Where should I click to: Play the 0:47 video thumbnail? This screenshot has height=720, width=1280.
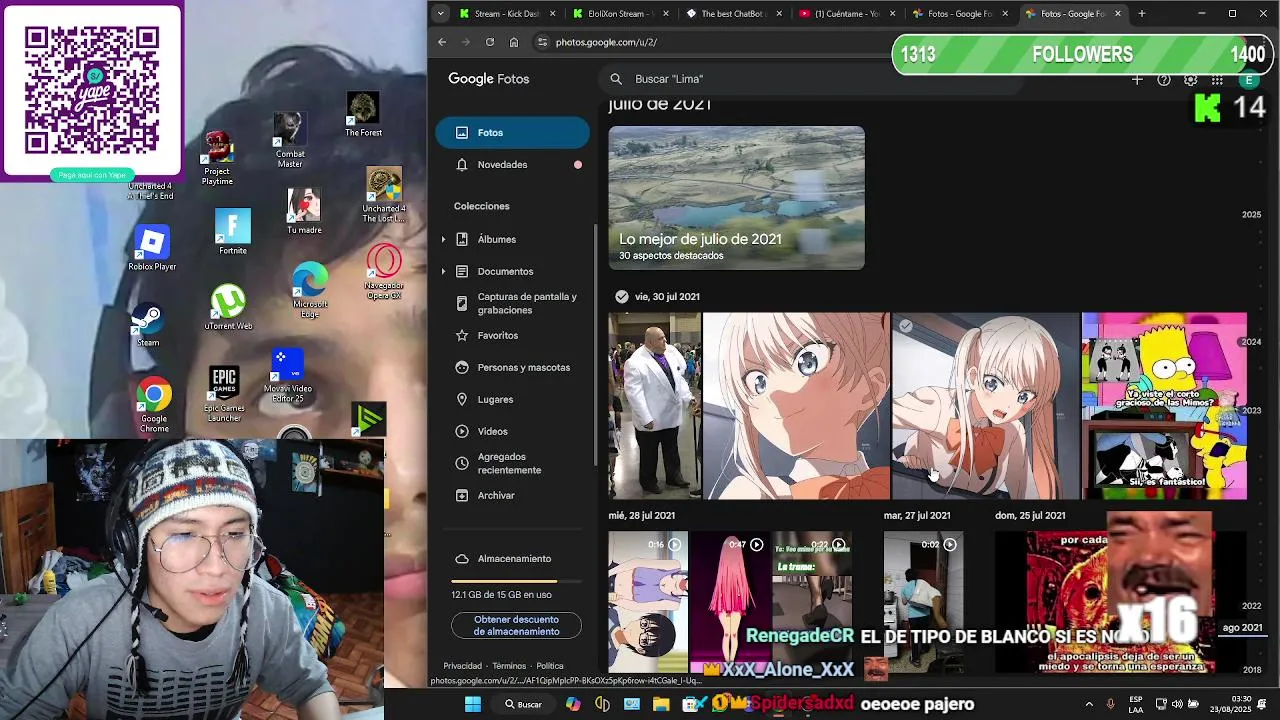tap(729, 603)
